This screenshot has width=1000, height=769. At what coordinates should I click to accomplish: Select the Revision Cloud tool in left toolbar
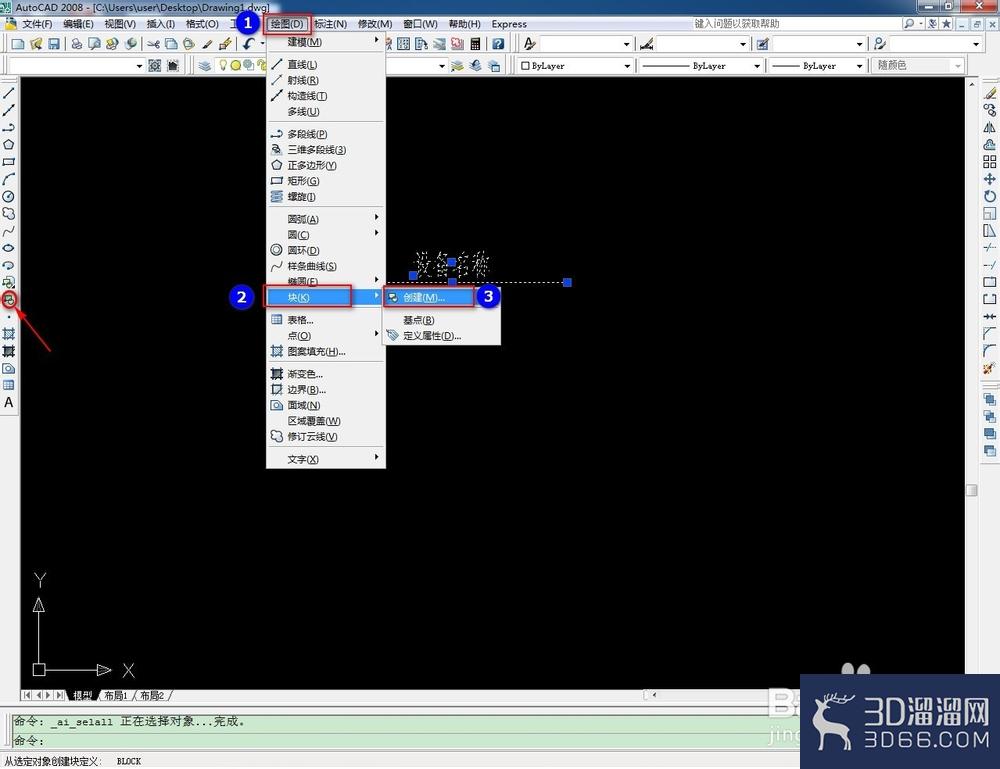click(9, 214)
